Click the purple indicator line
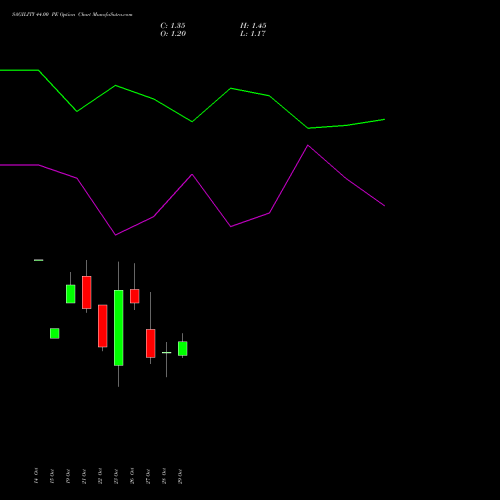This screenshot has width=500, height=500. pos(192,175)
